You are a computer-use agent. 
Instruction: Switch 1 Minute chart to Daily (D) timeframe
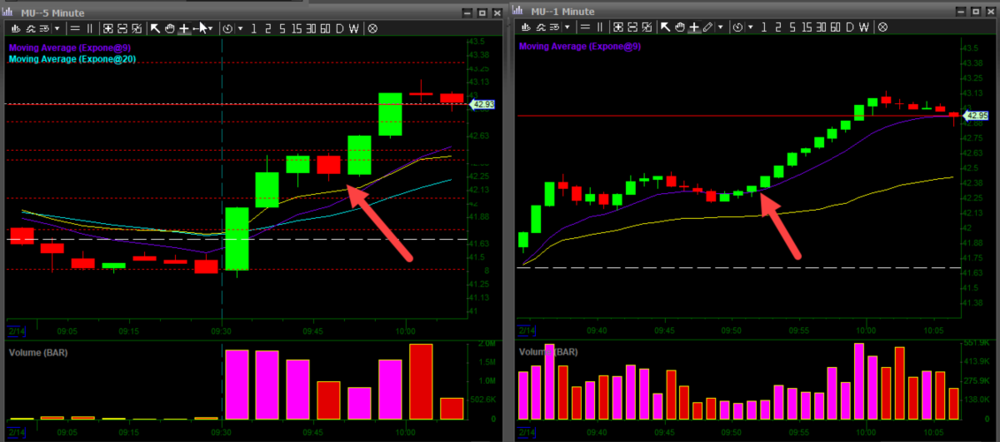tap(848, 27)
